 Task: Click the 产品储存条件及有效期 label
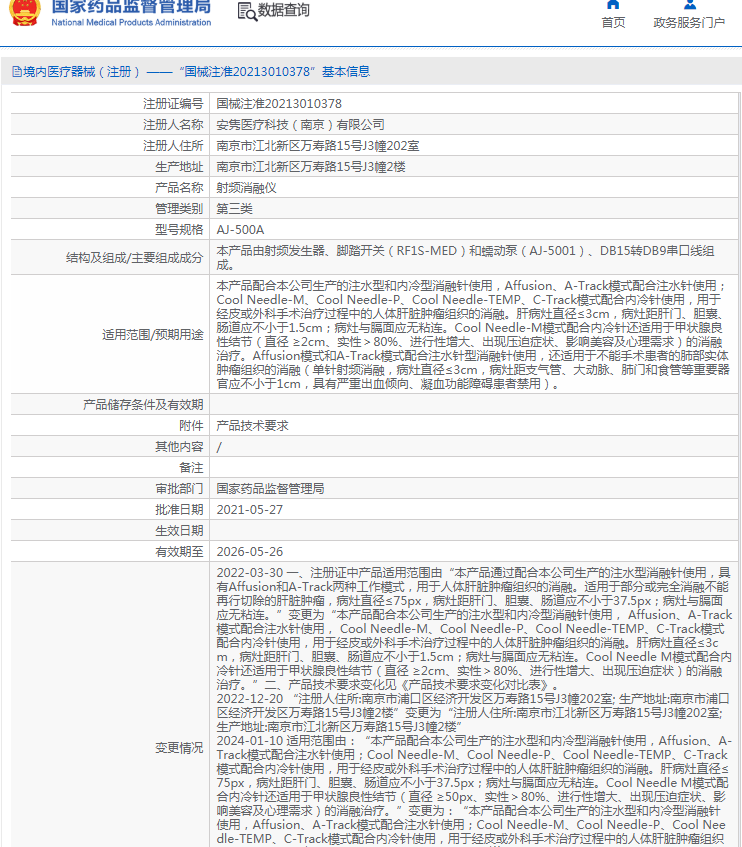pyautogui.click(x=143, y=405)
